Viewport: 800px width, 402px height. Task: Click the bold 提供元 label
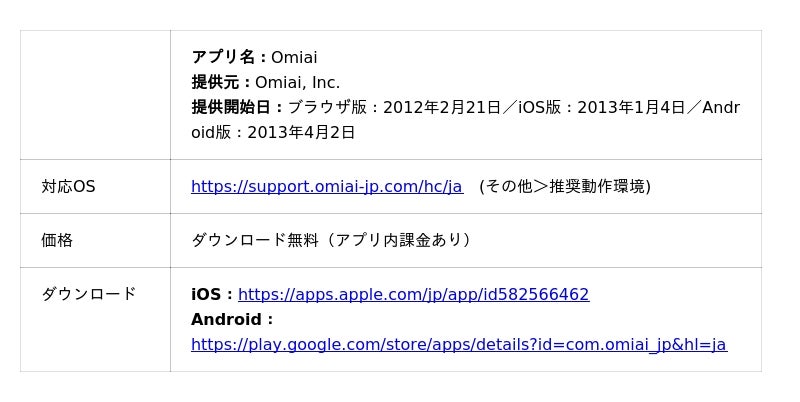click(x=218, y=82)
